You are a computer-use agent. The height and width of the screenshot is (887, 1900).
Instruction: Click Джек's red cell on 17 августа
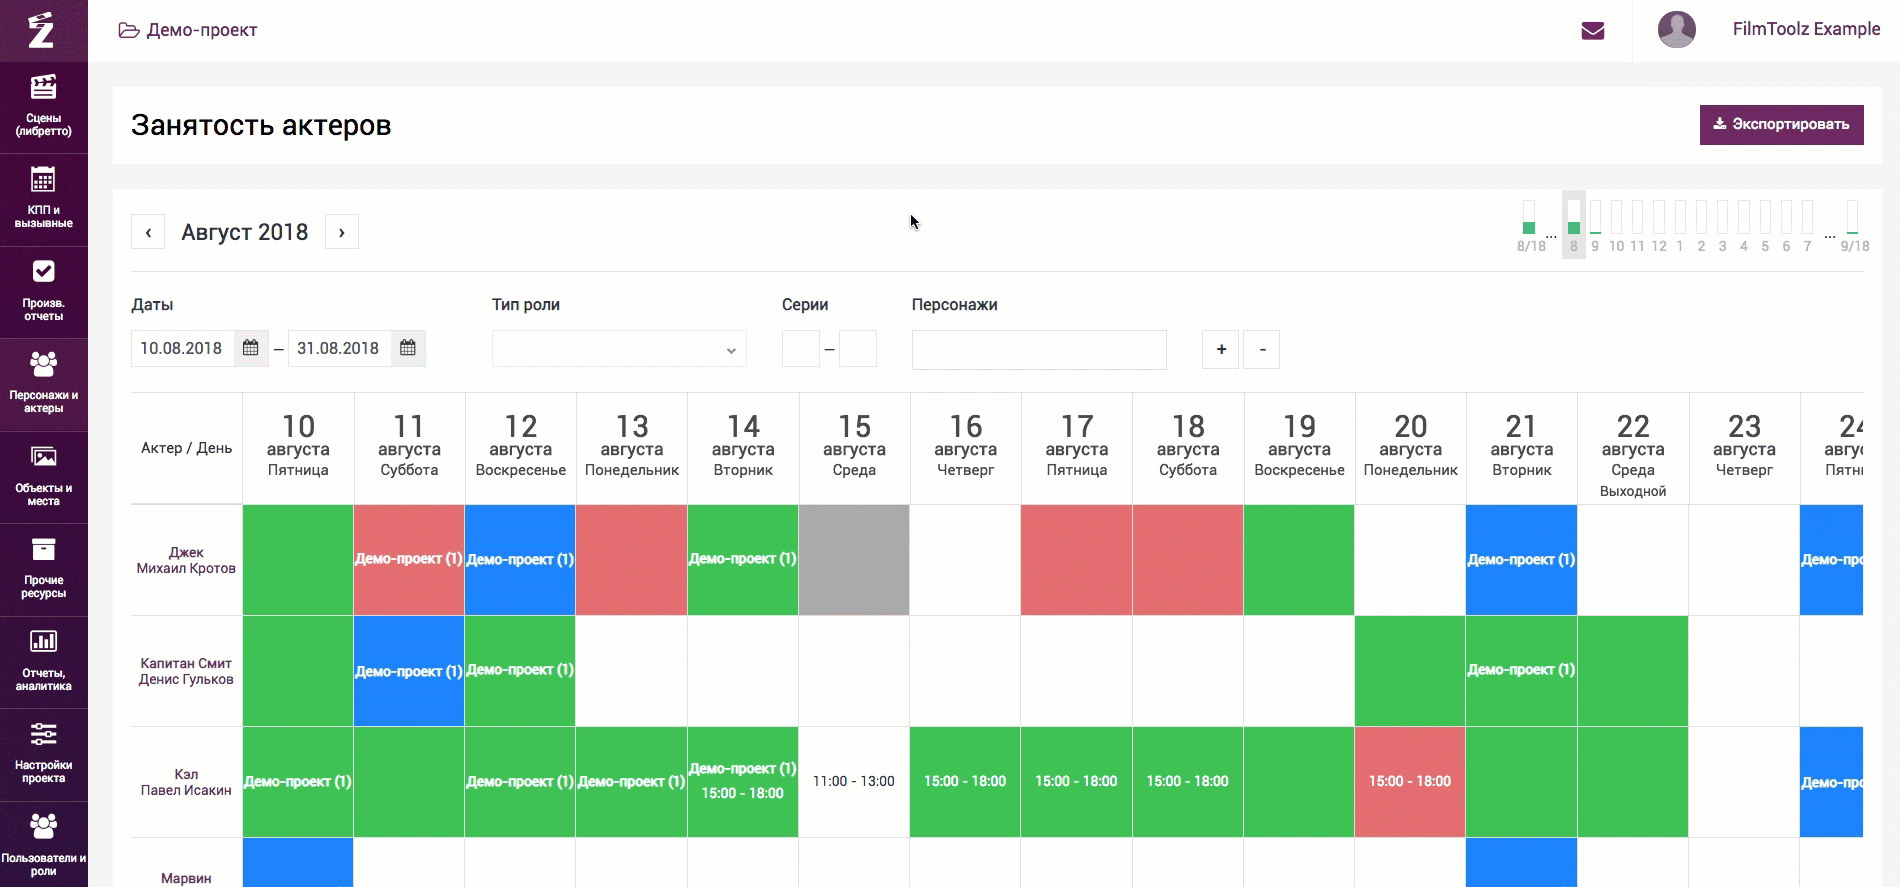coord(1076,560)
